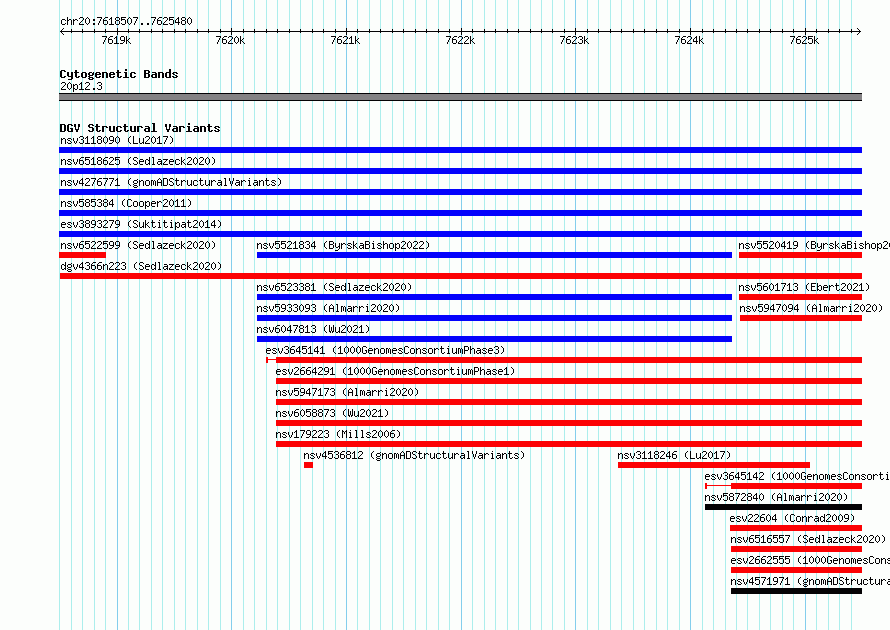Click the nsv585384 (Cooper2011) label
The image size is (890, 630).
(x=126, y=203)
